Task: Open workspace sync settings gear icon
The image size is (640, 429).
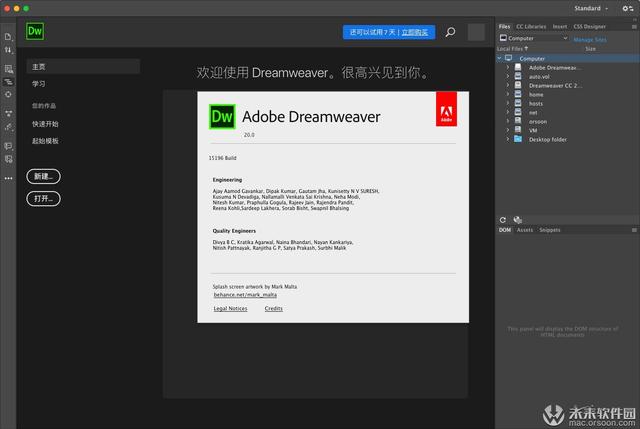Action: coord(627,8)
